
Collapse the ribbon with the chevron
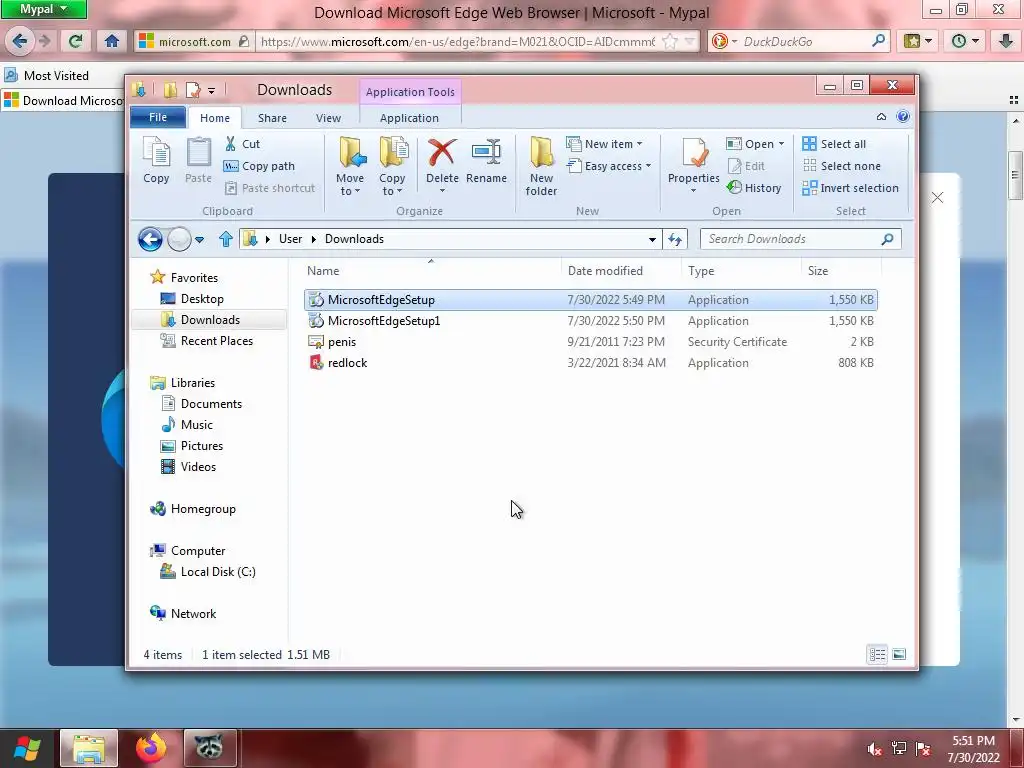[881, 116]
